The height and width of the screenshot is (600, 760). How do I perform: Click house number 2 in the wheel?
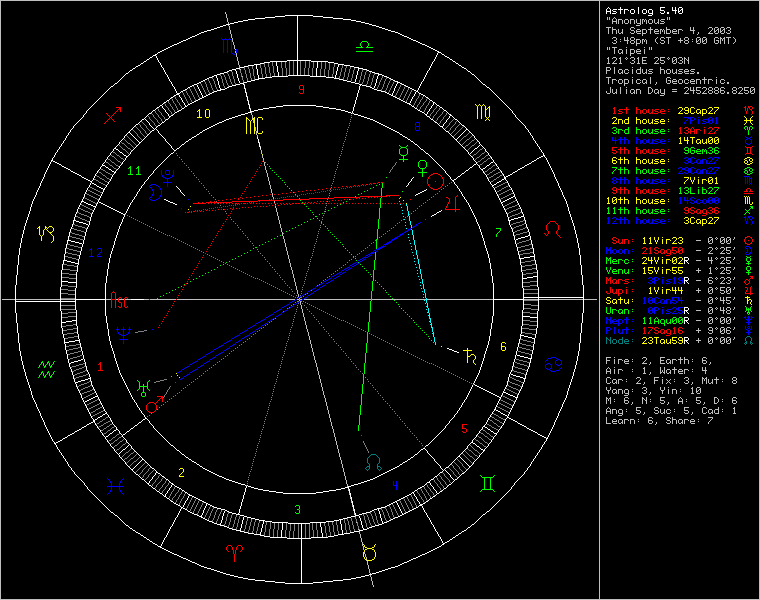(181, 473)
